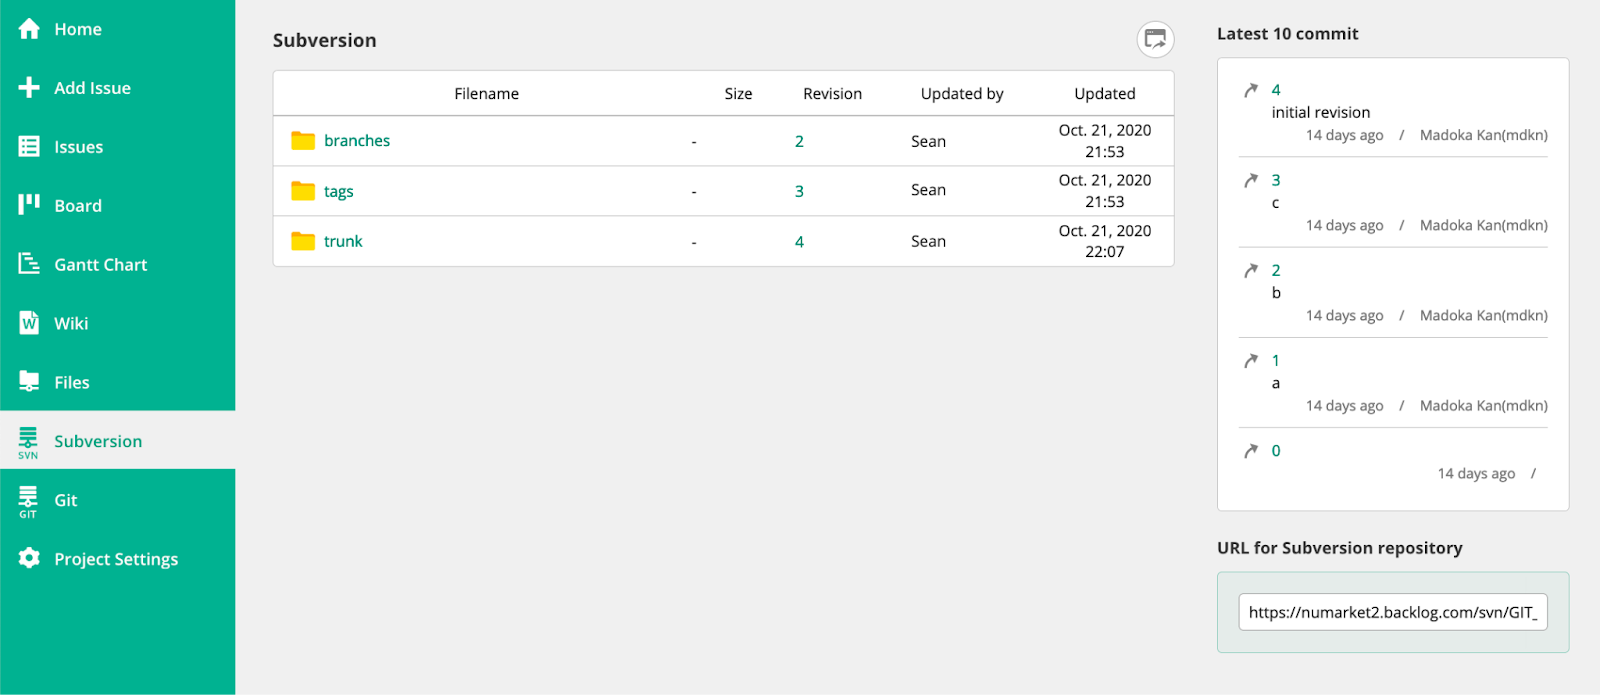
Task: Select the Subversion sidebar item
Action: tap(97, 441)
